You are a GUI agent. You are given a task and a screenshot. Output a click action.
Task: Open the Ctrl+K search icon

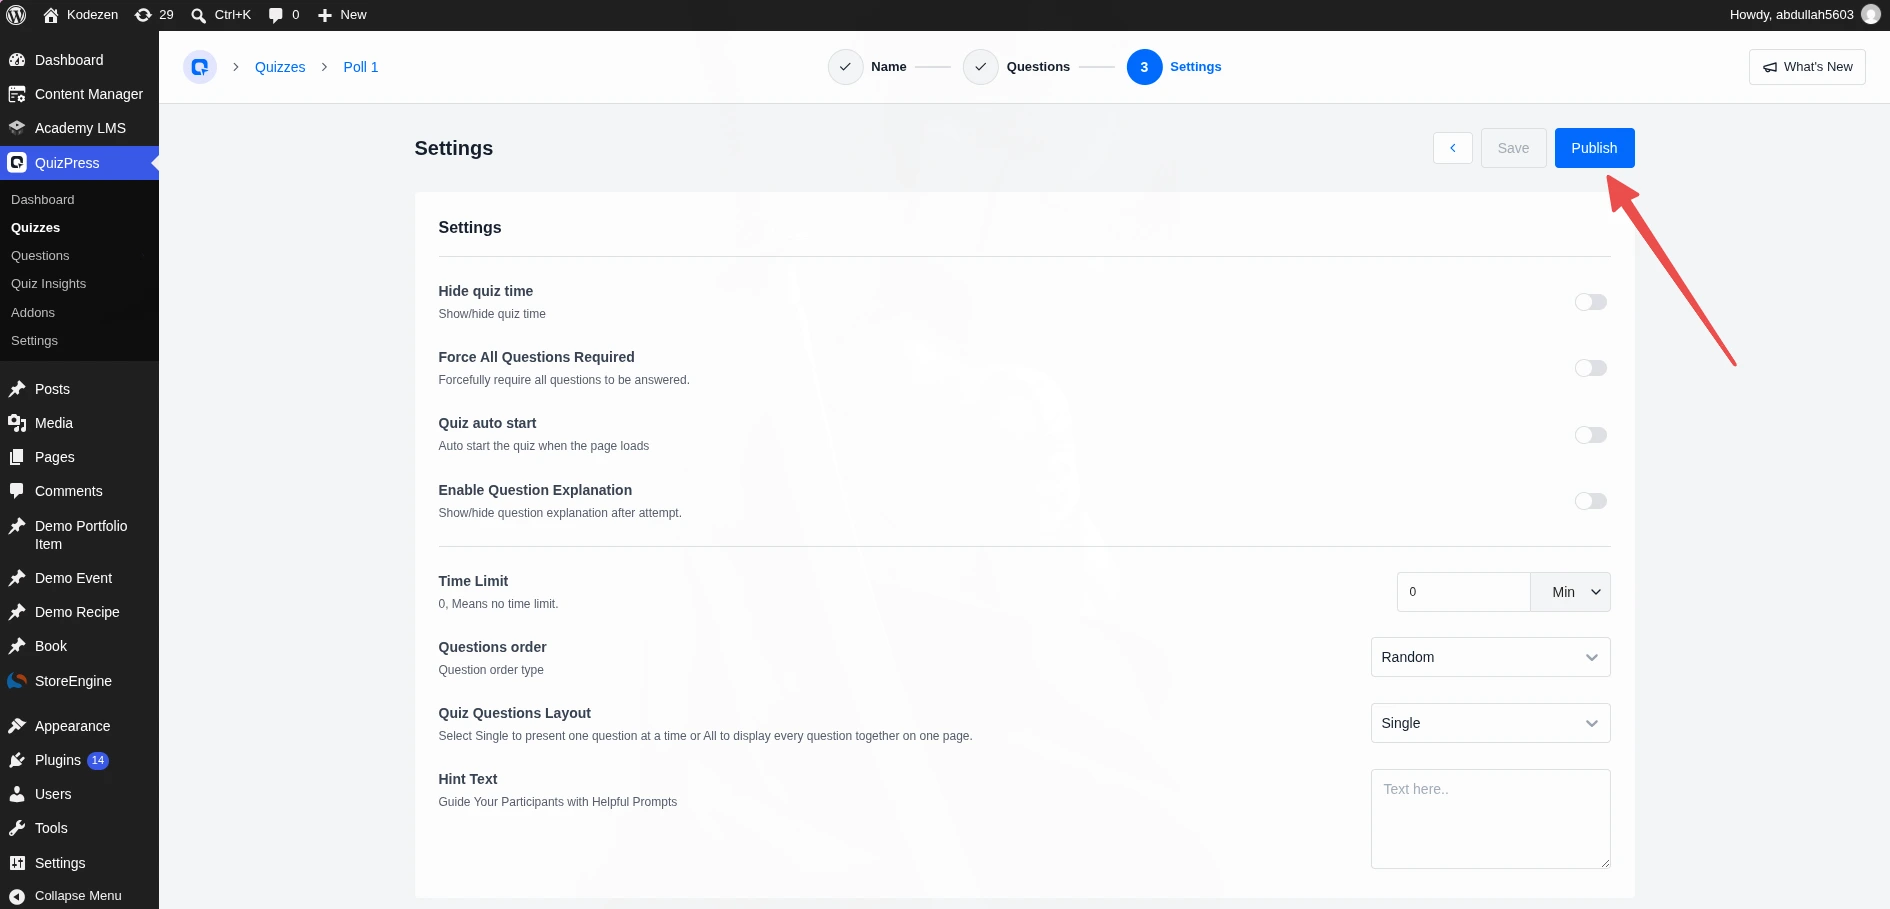click(199, 15)
